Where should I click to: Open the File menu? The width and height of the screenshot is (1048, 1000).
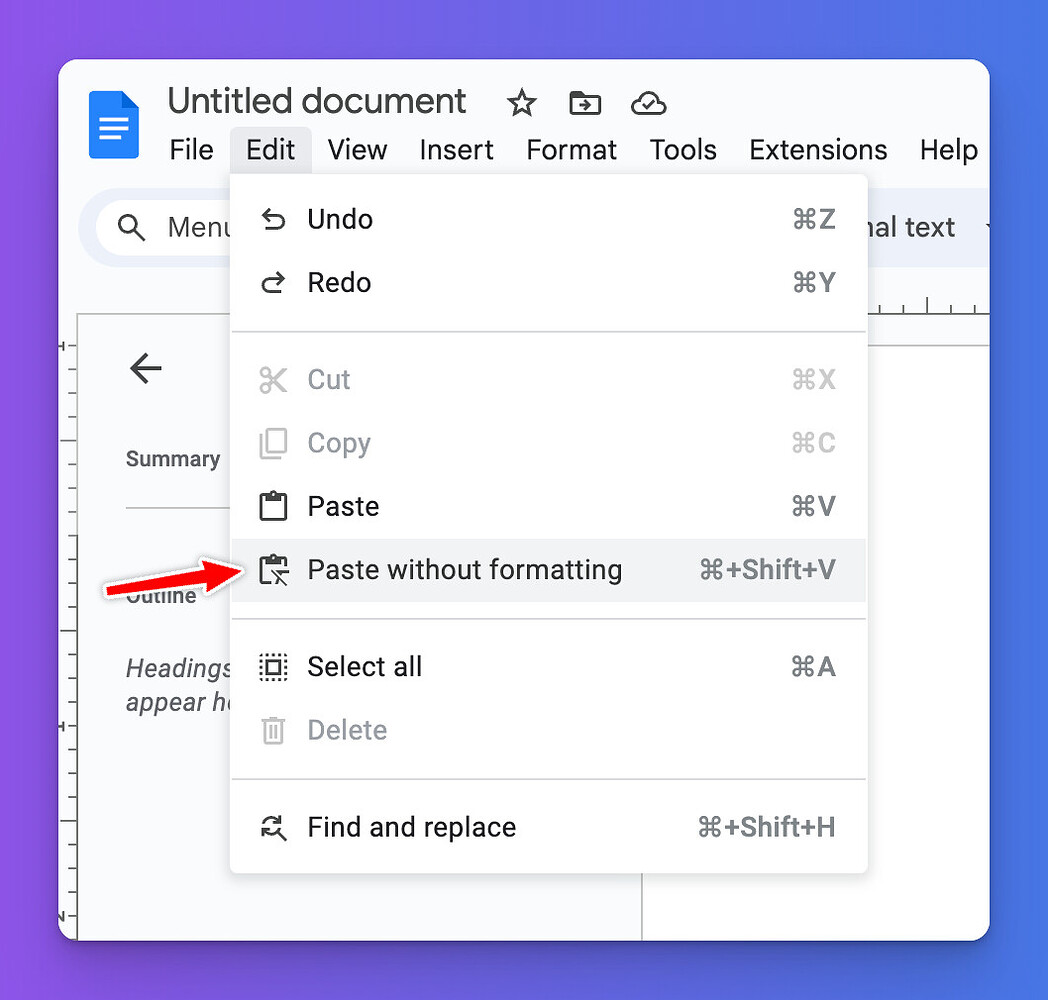pos(191,150)
